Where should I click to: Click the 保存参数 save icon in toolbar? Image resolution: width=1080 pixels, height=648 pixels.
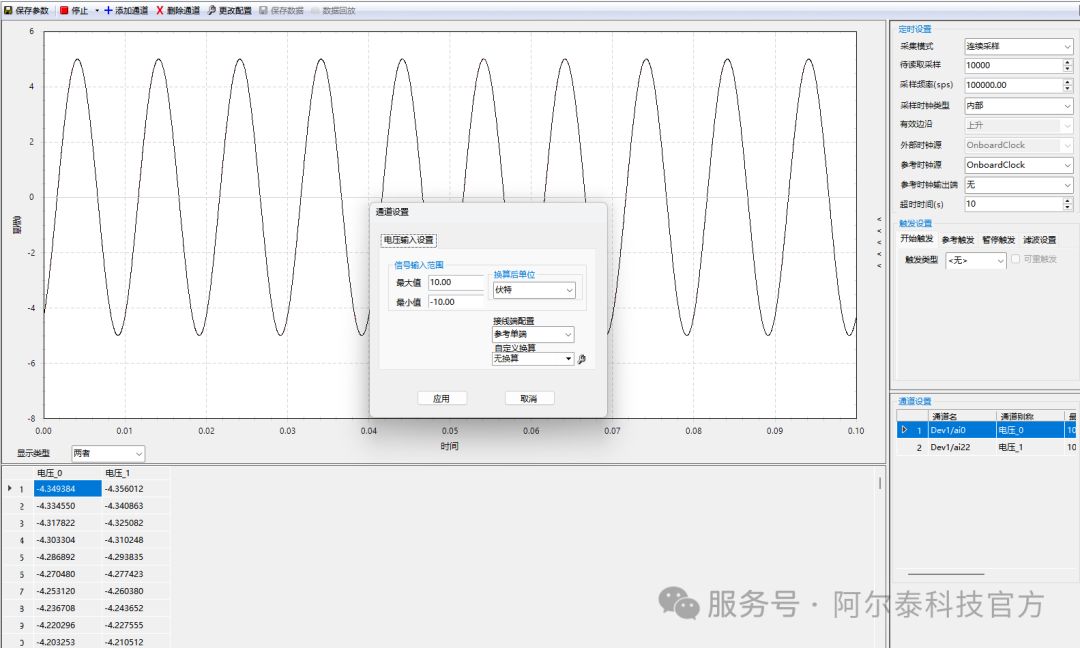[8, 10]
